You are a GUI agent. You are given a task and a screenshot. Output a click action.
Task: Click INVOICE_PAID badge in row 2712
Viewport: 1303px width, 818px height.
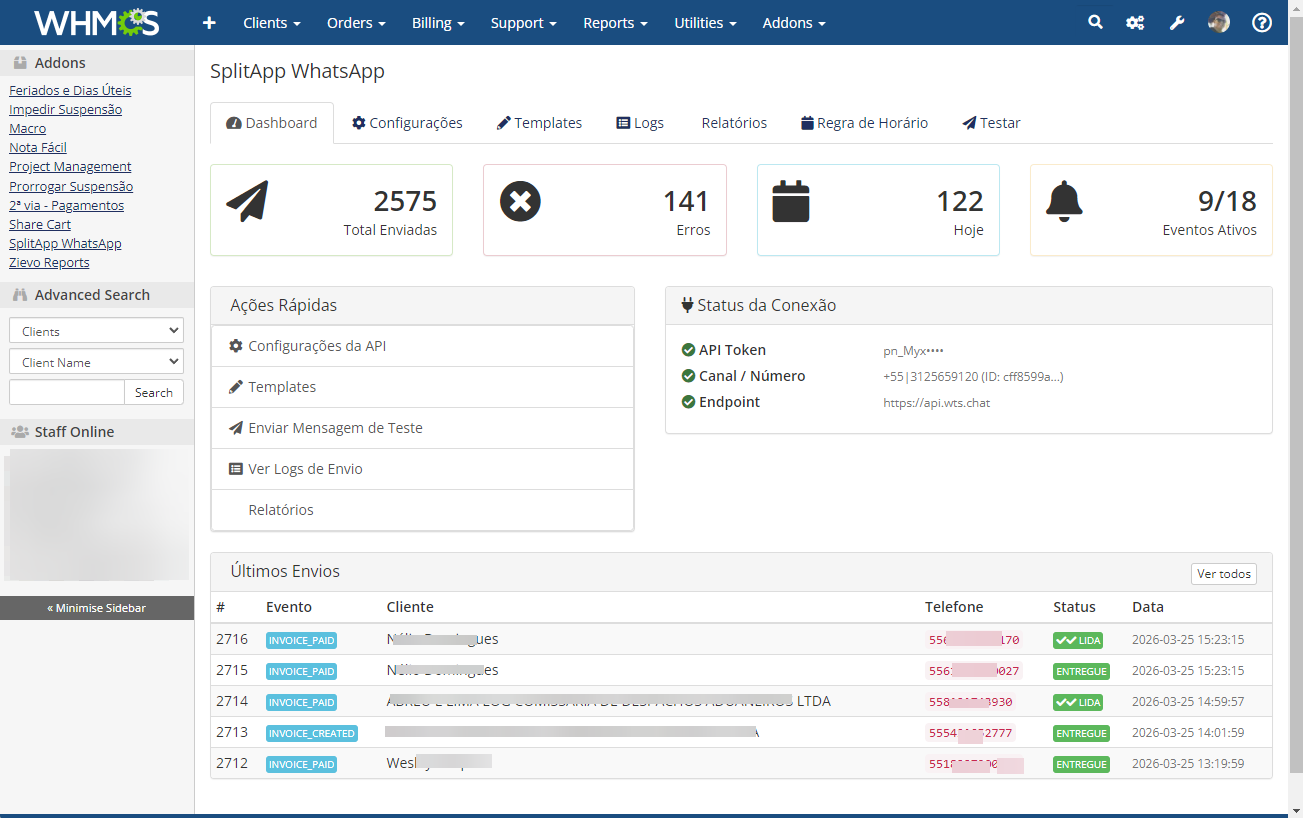(x=301, y=764)
